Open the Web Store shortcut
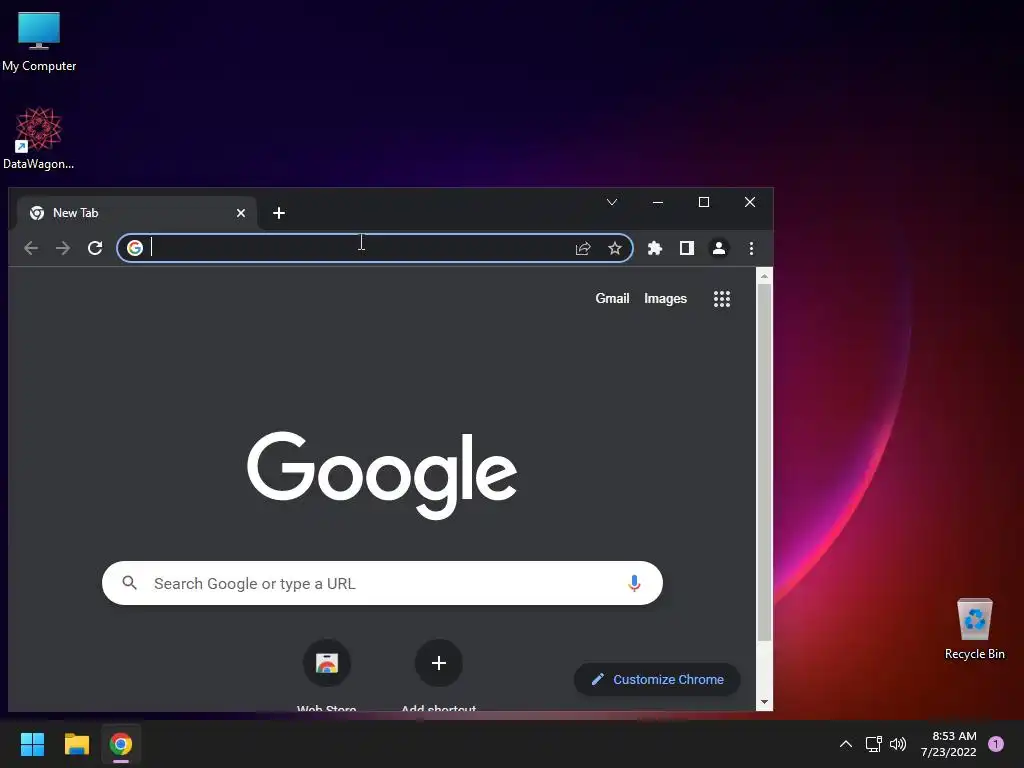 pos(327,675)
